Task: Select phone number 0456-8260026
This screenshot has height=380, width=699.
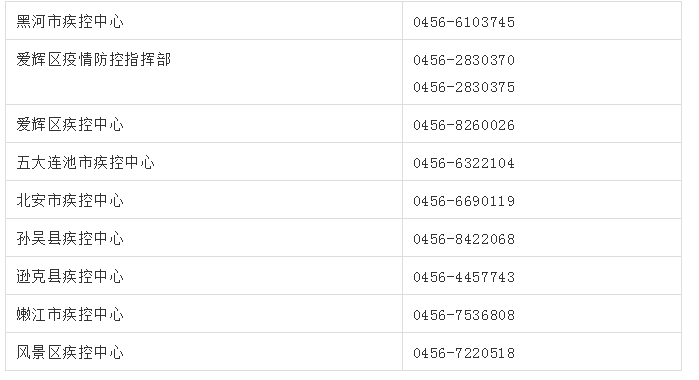Action: [x=464, y=125]
